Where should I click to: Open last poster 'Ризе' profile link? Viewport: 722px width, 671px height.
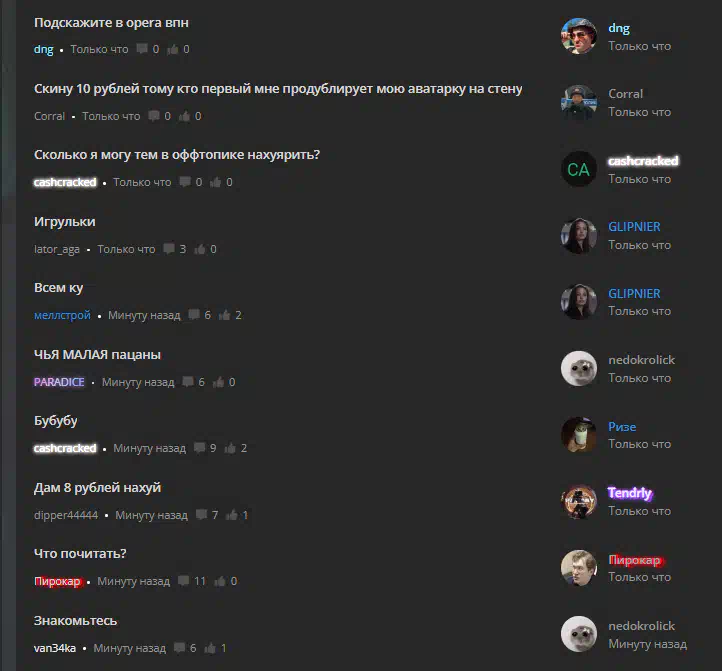tap(622, 426)
